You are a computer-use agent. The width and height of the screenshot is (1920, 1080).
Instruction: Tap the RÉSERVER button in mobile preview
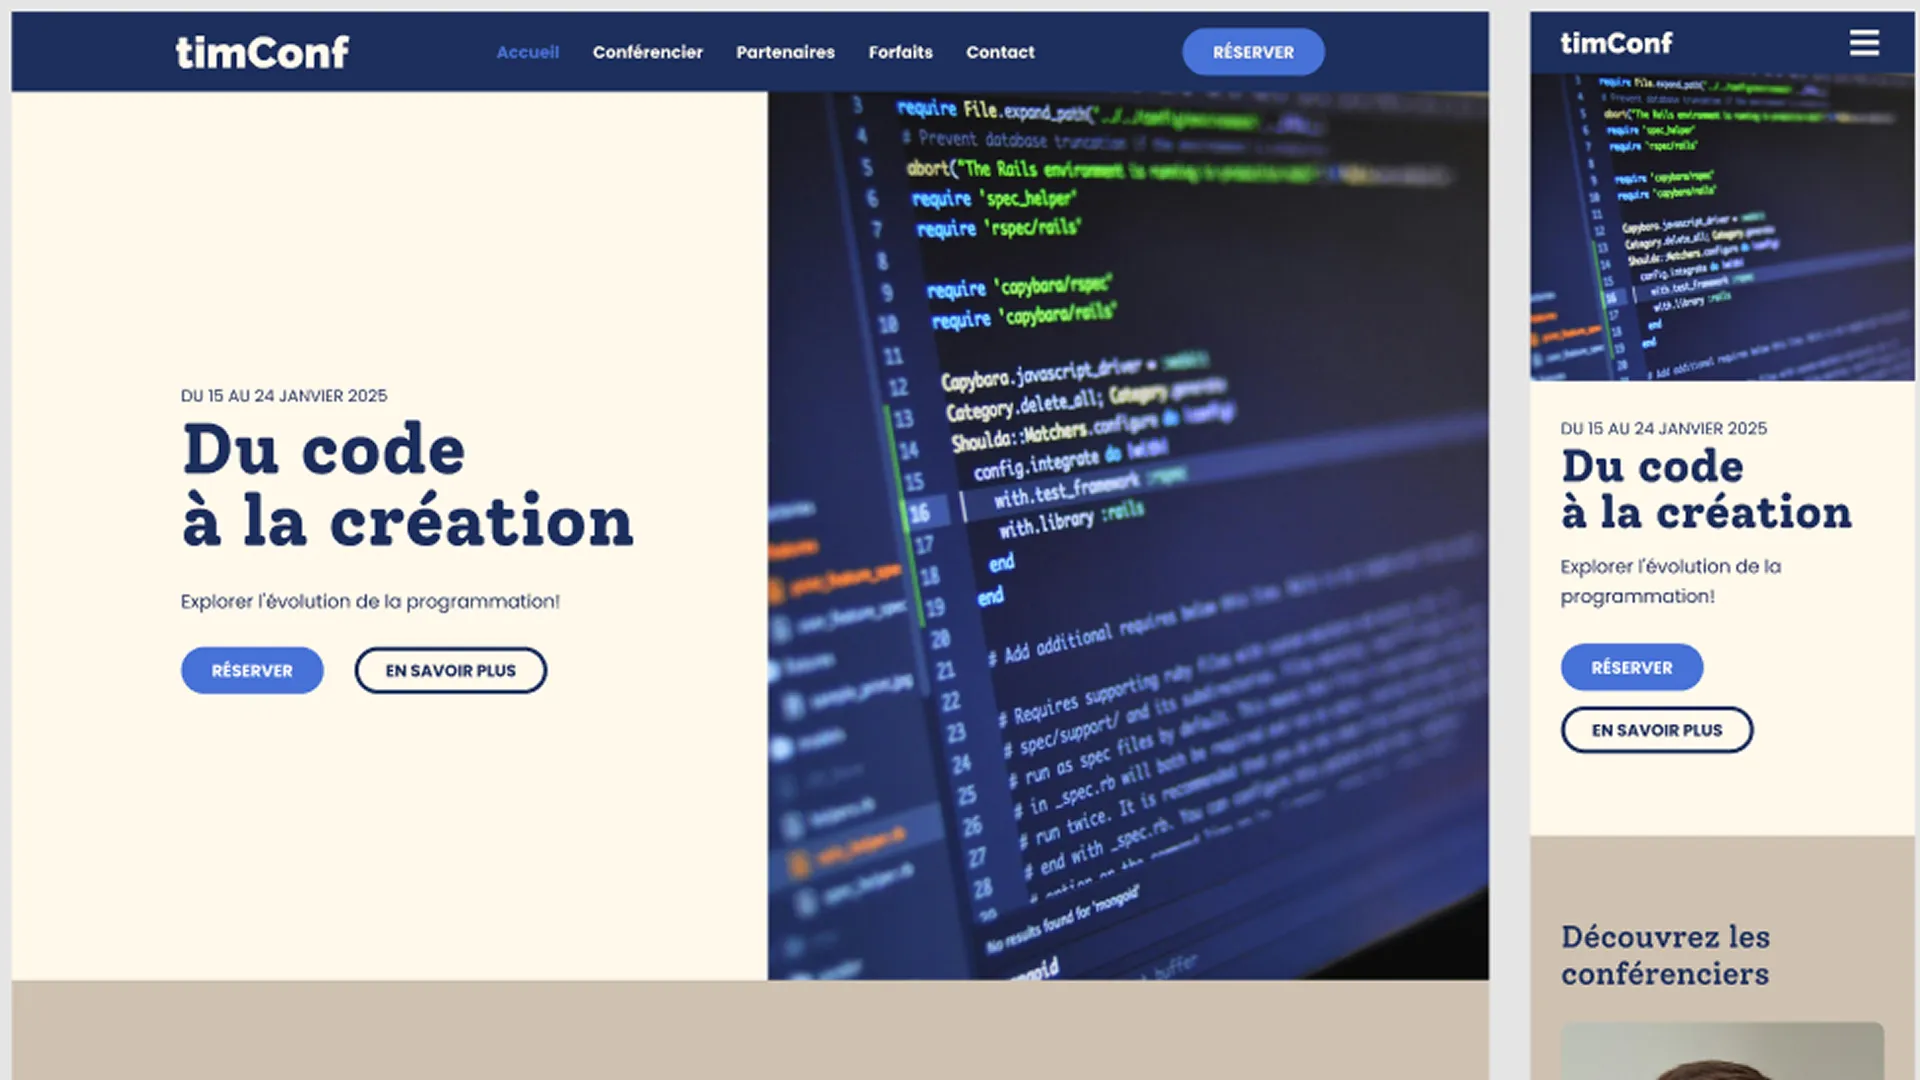1631,667
